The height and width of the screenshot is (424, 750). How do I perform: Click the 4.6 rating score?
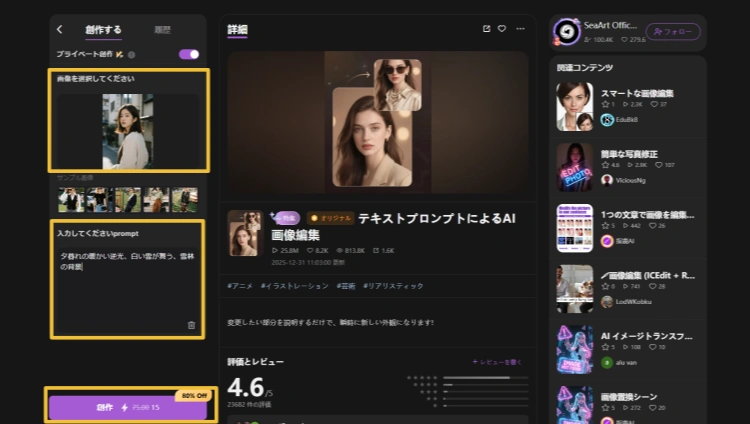click(x=245, y=388)
